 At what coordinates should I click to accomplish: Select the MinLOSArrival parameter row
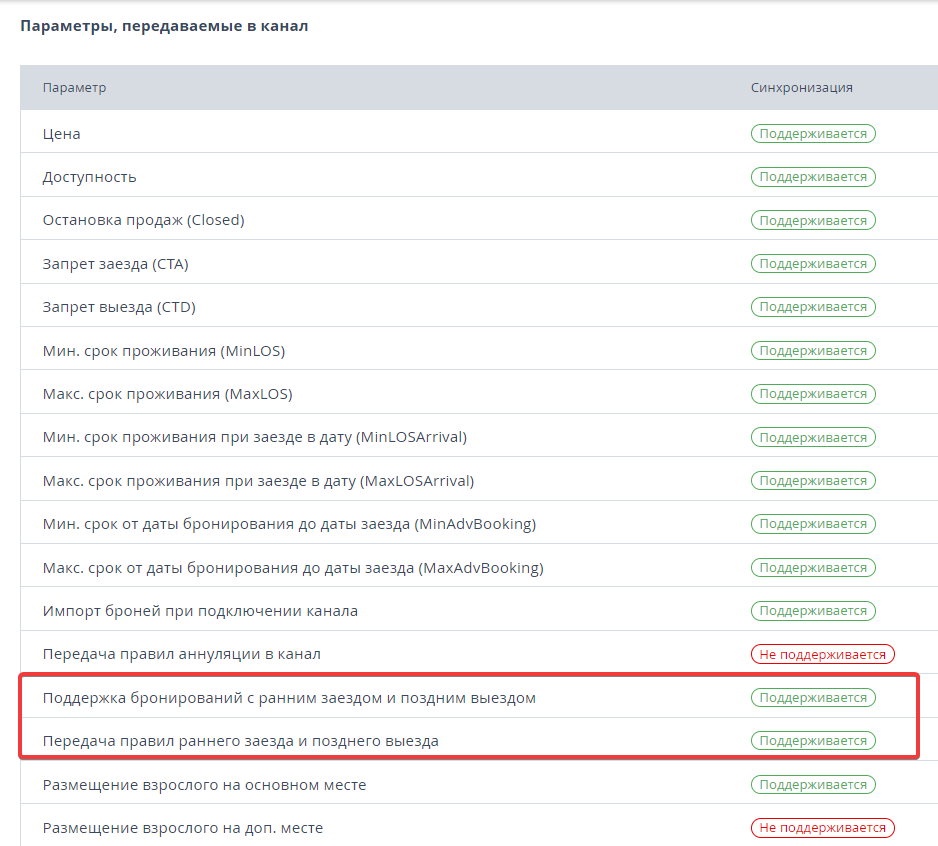pyautogui.click(x=479, y=436)
